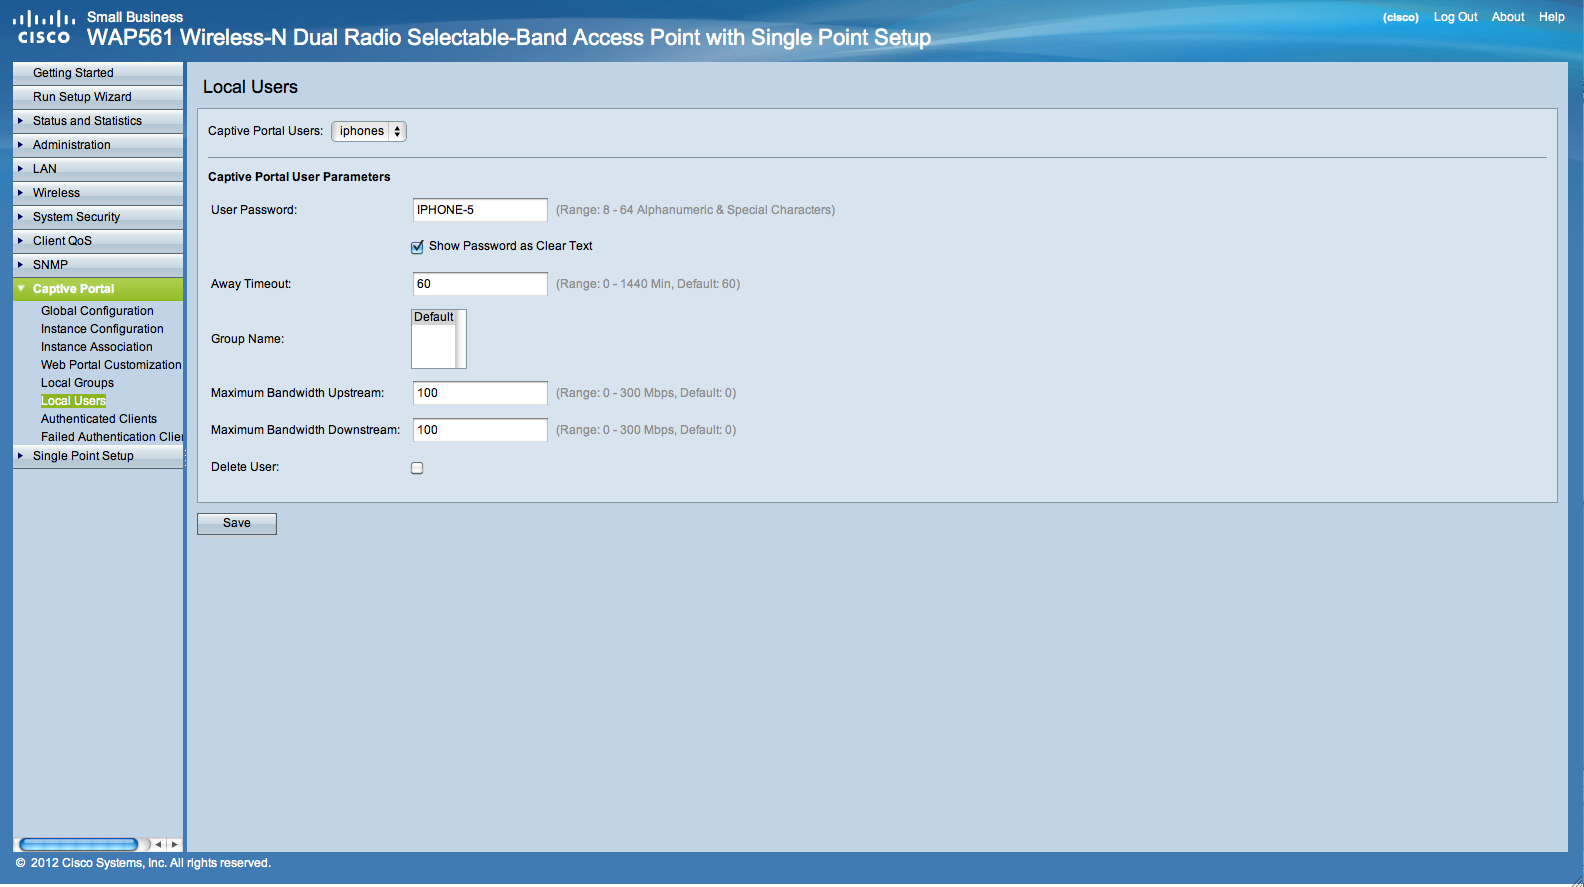
Task: Select Default in Group Name list
Action: point(434,317)
